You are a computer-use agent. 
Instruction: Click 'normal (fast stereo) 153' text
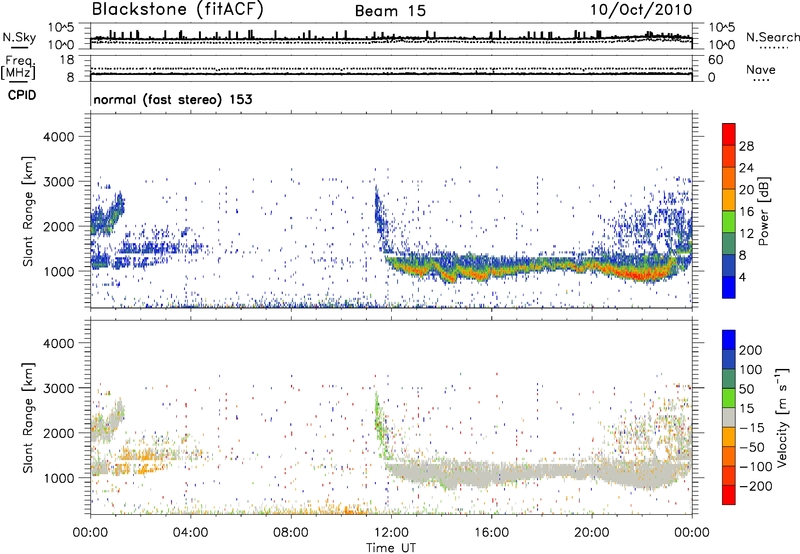click(x=173, y=99)
